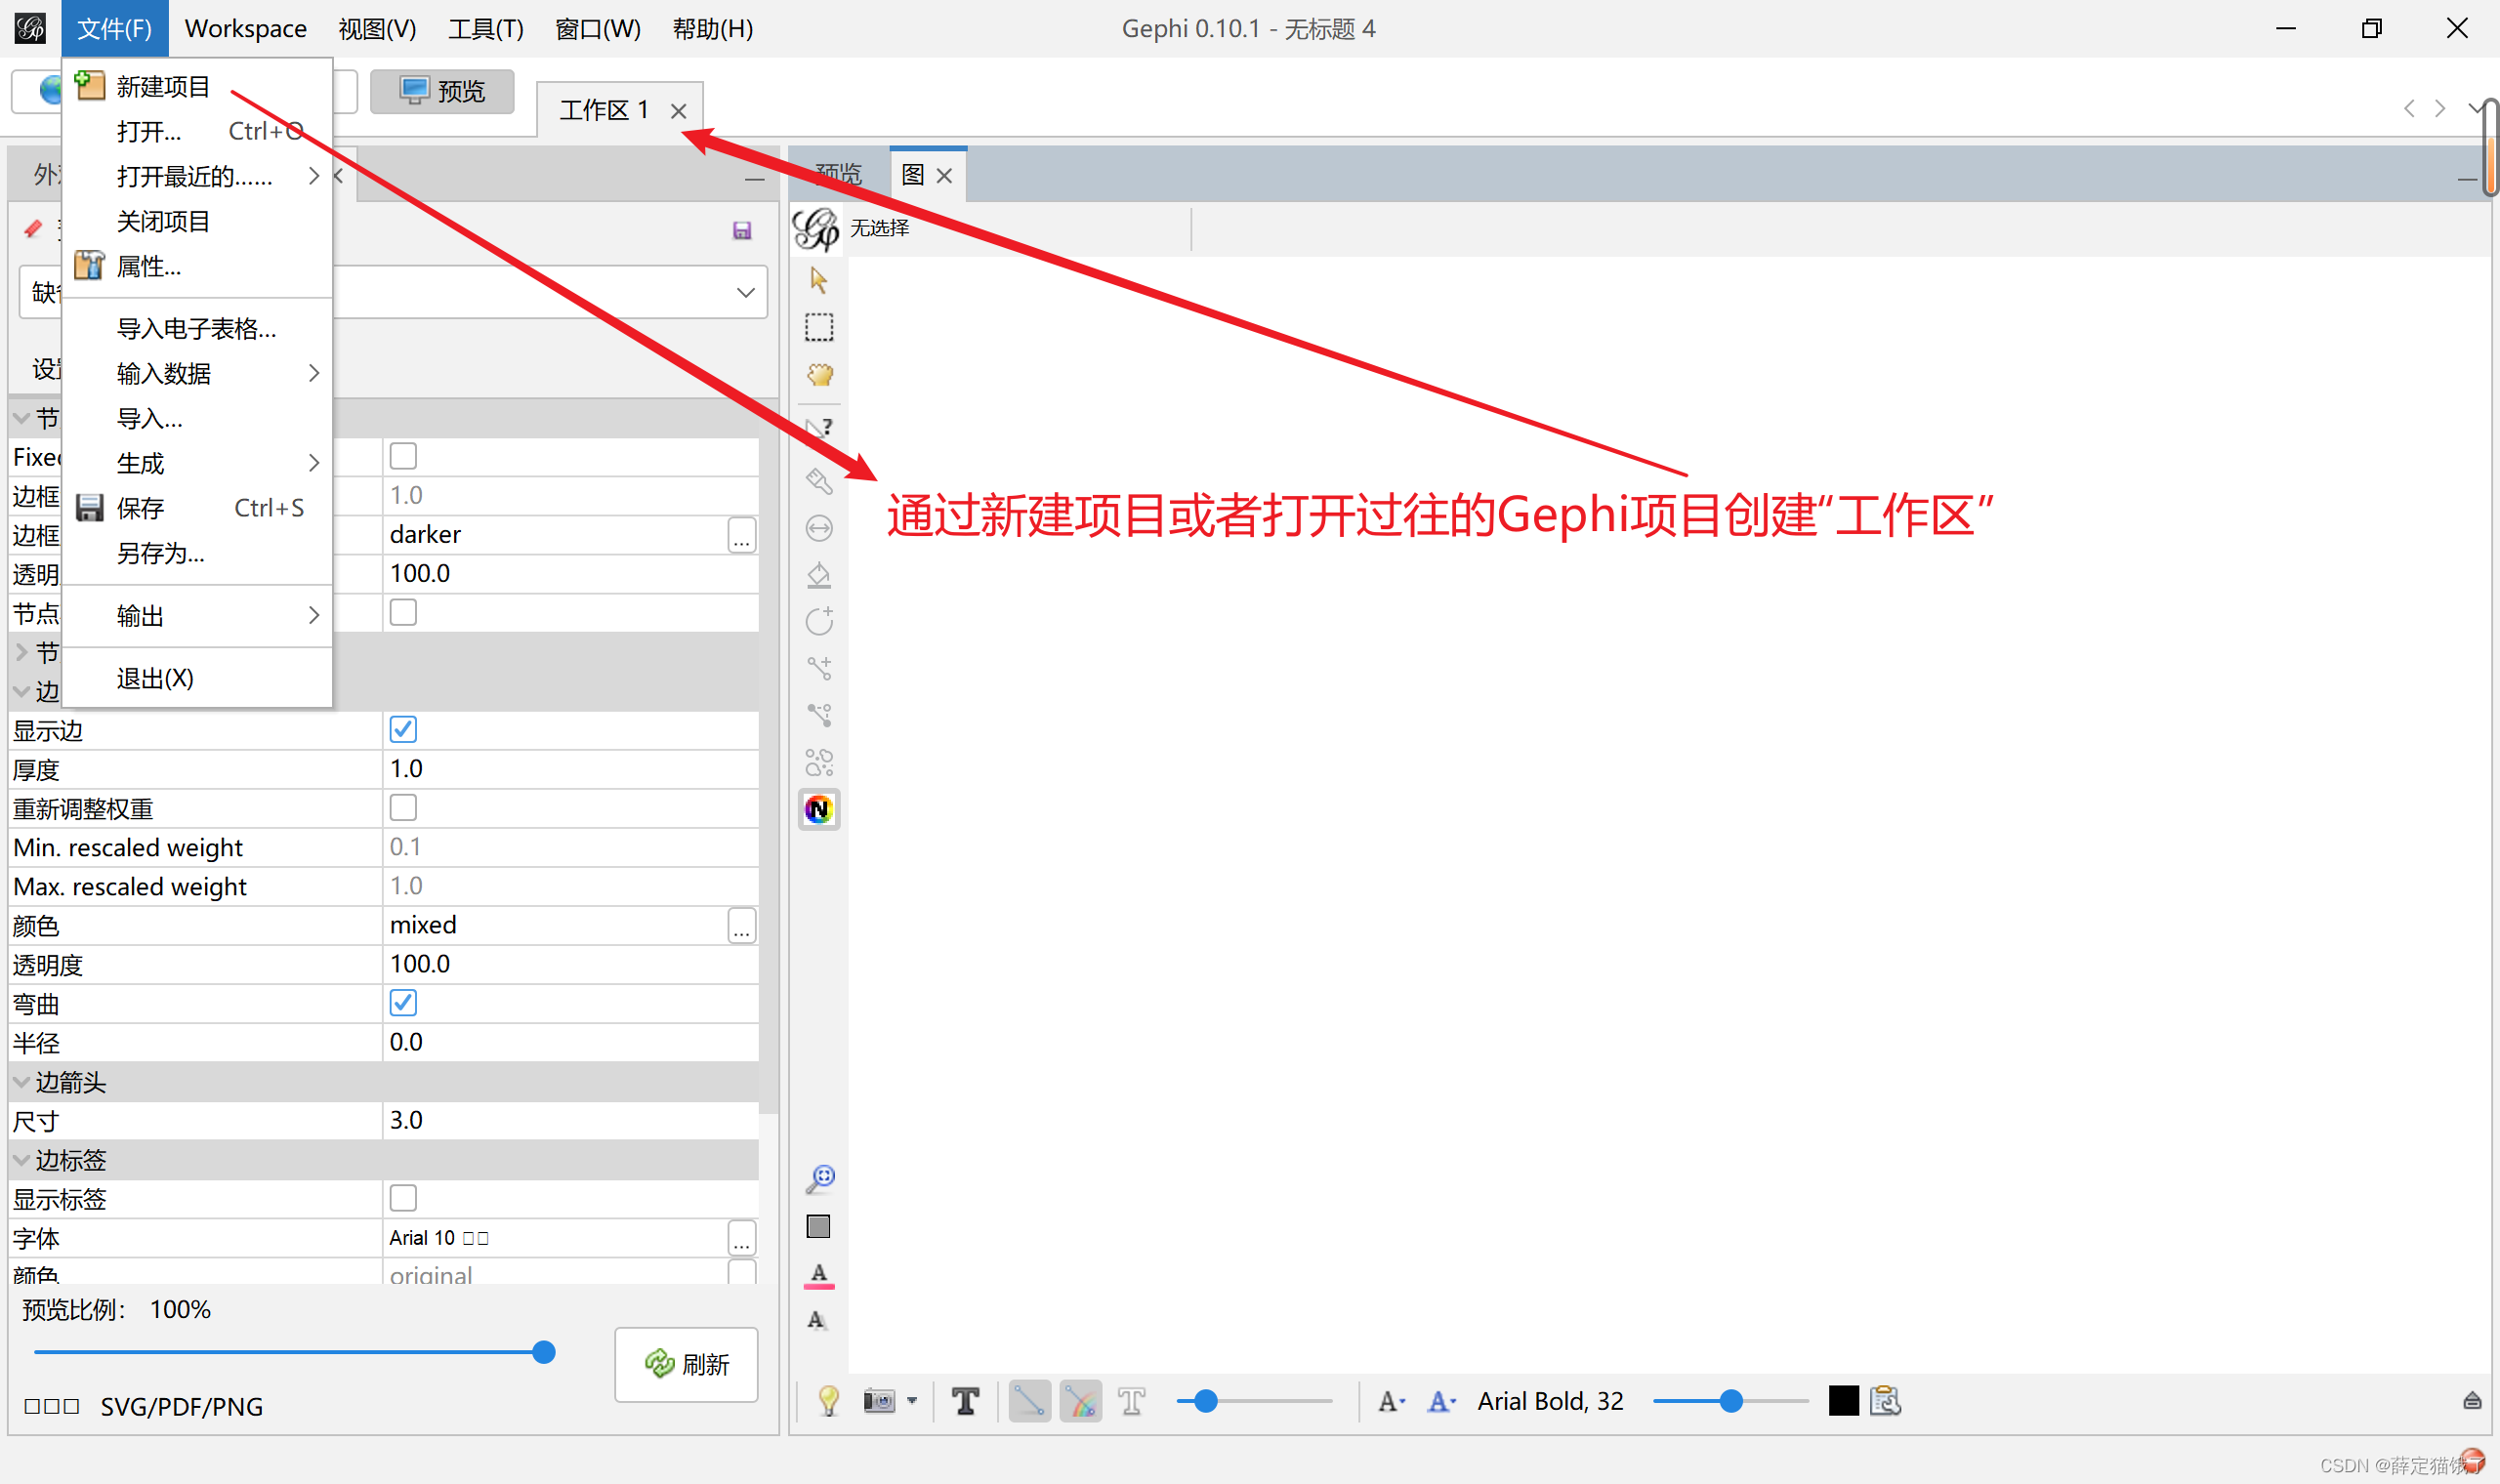Click the 刷新 refresh button
This screenshot has width=2500, height=1484.
point(686,1365)
